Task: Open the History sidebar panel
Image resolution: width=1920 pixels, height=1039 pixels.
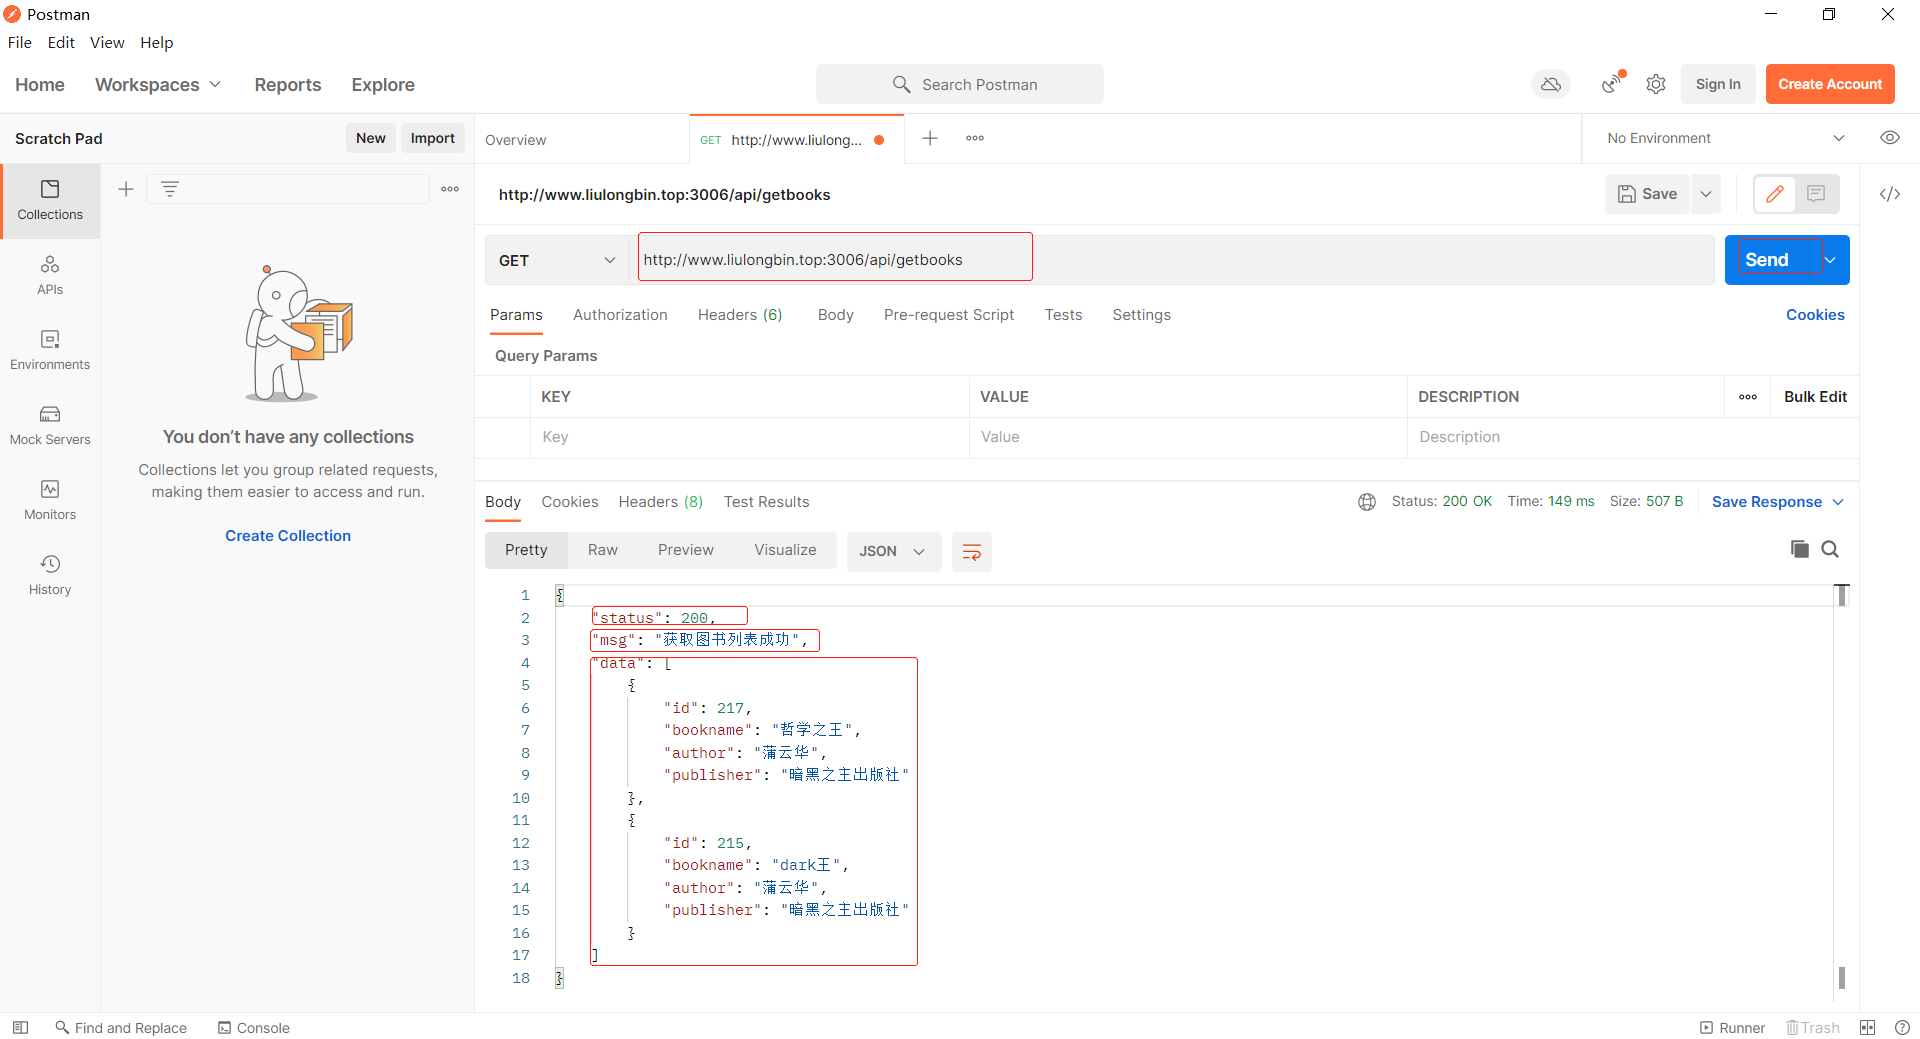Action: pos(50,576)
